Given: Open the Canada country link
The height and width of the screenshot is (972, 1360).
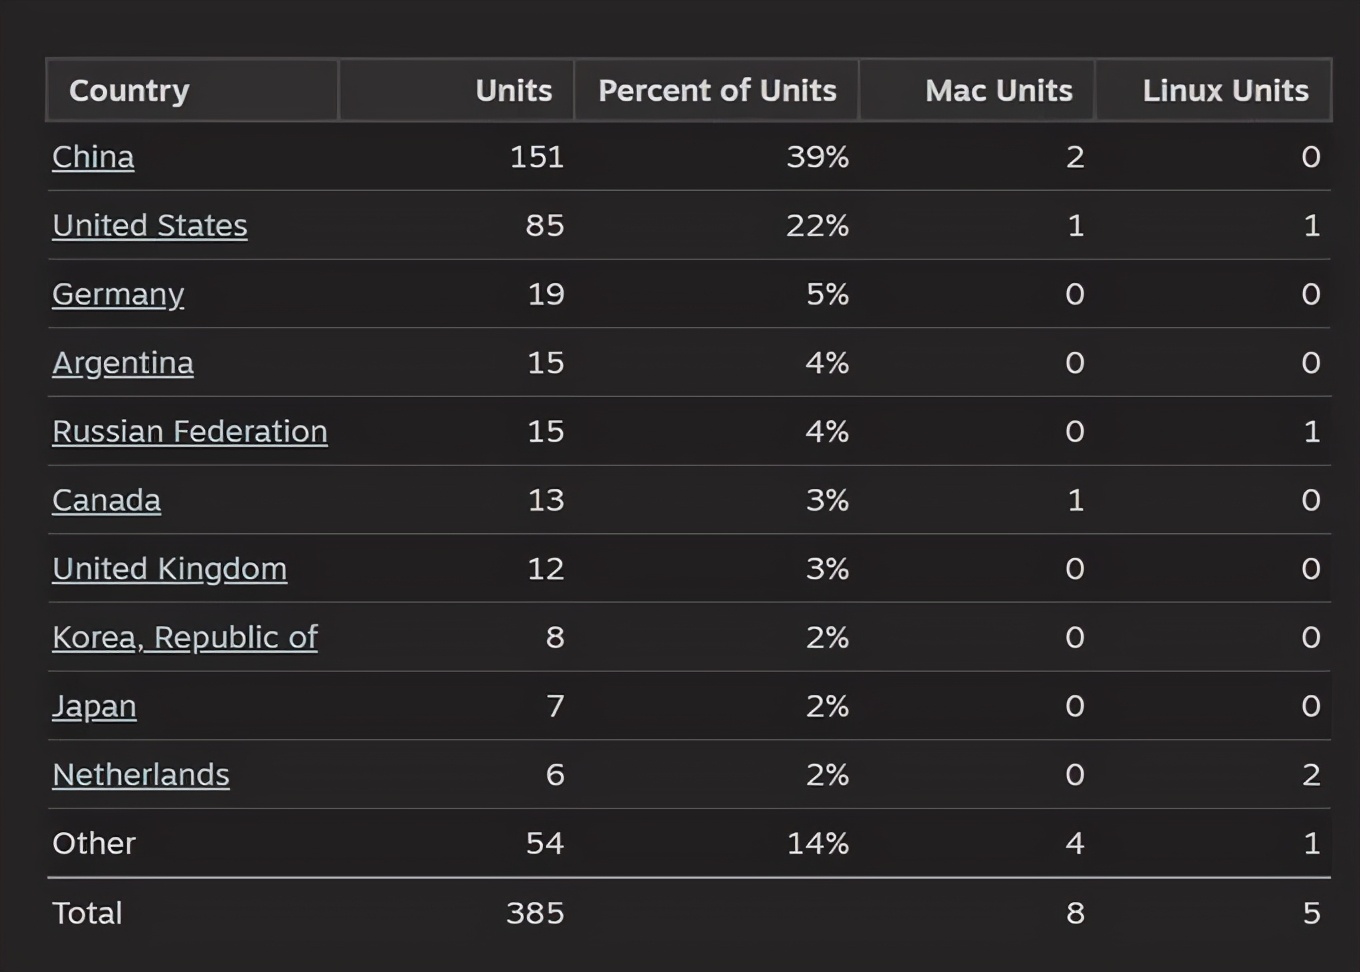Looking at the screenshot, I should tap(106, 500).
